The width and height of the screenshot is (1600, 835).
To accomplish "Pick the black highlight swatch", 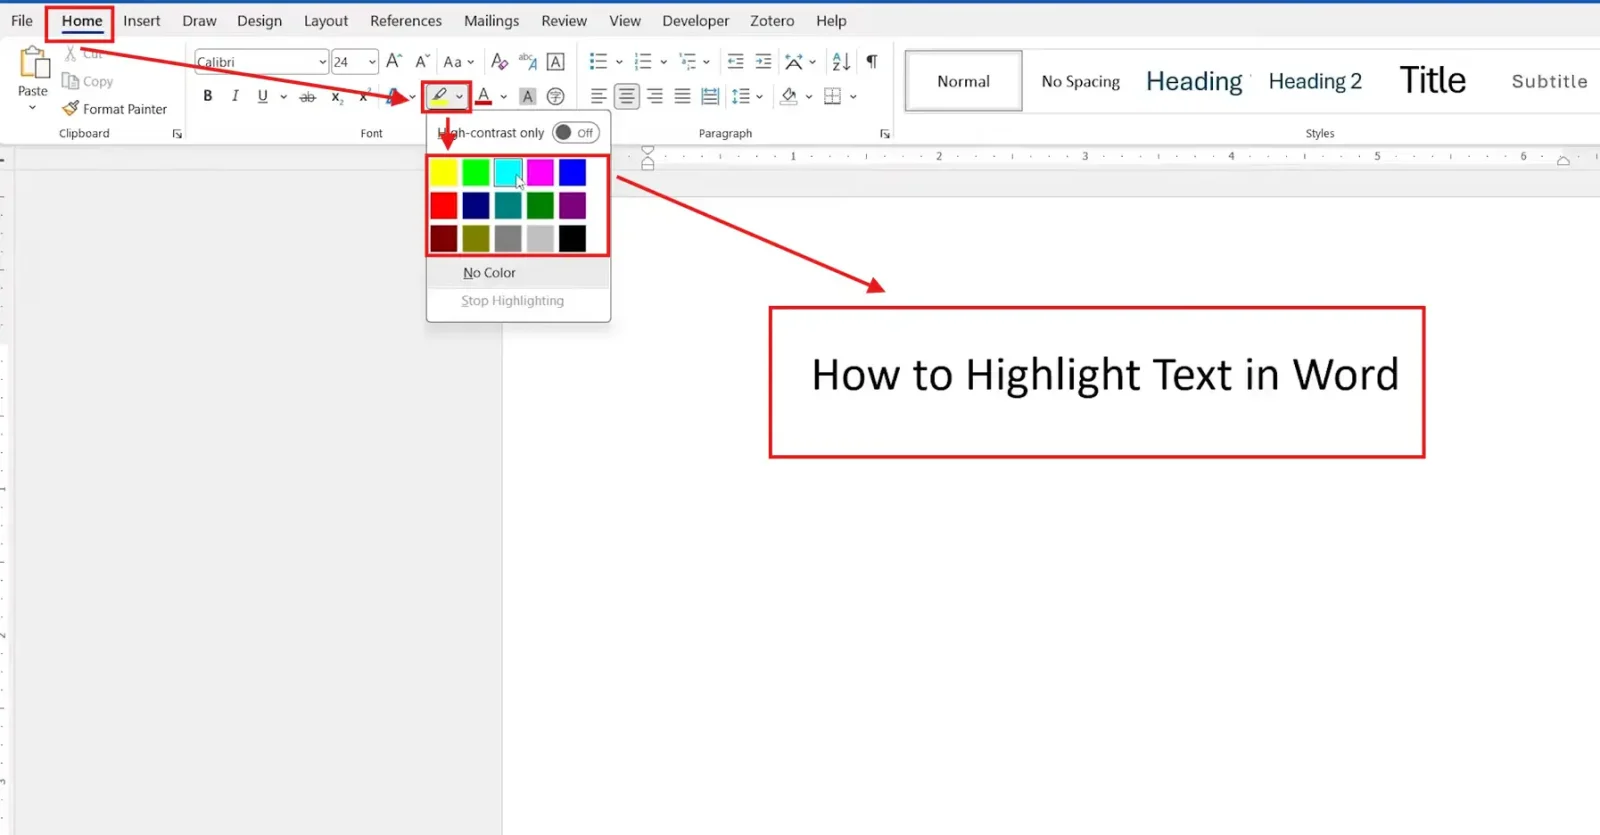I will [x=572, y=238].
